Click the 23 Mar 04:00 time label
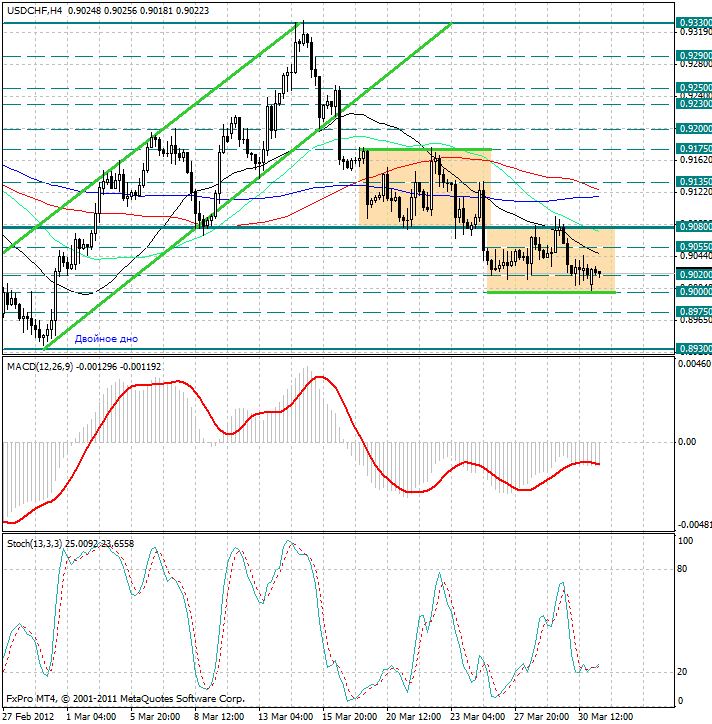Image resolution: width=712 pixels, height=724 pixels. tap(477, 717)
